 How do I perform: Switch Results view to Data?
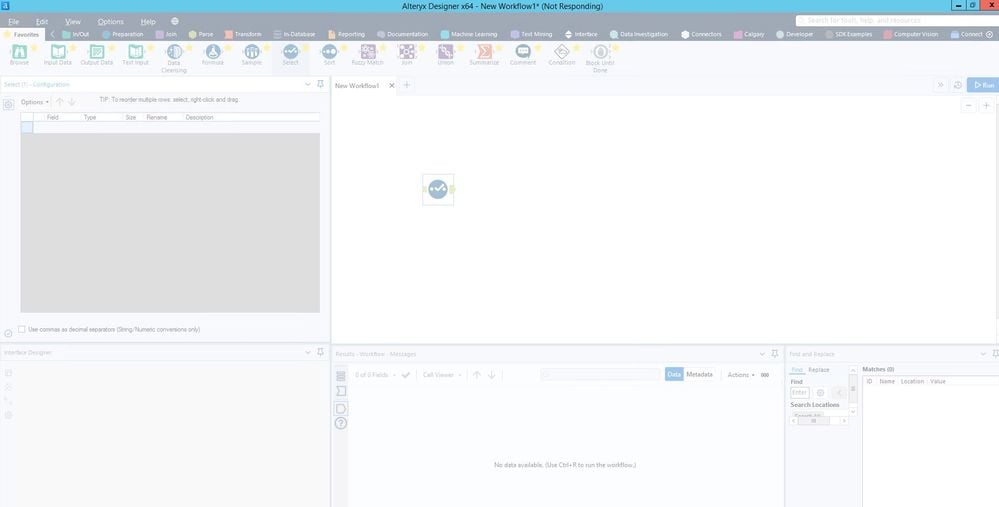(674, 375)
